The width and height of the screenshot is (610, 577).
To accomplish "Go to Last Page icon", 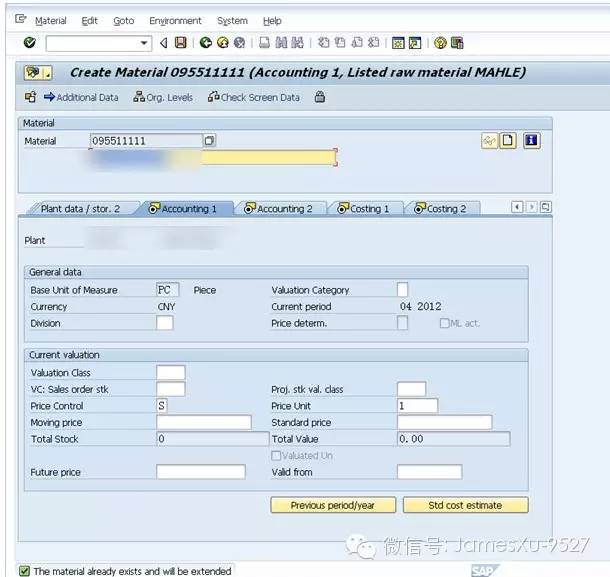I will coord(373,42).
